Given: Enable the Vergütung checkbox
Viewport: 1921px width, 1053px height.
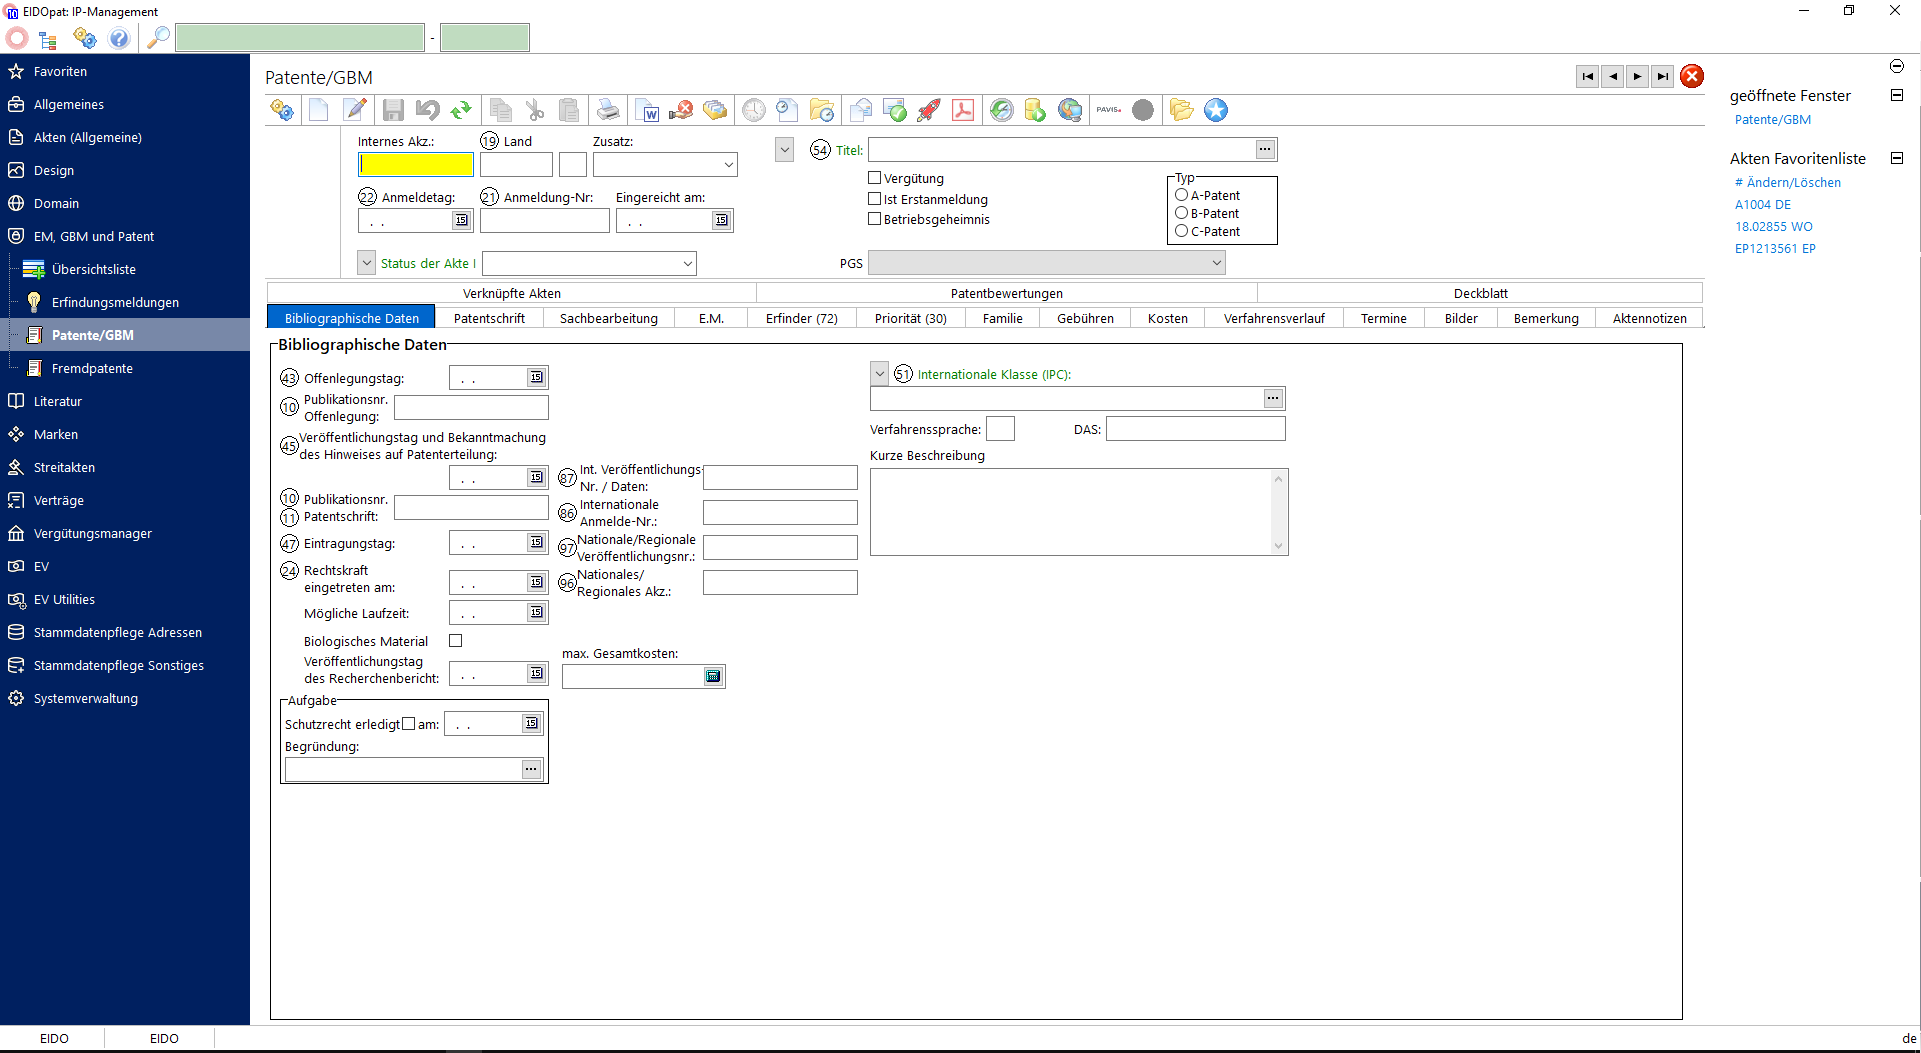Looking at the screenshot, I should (875, 178).
